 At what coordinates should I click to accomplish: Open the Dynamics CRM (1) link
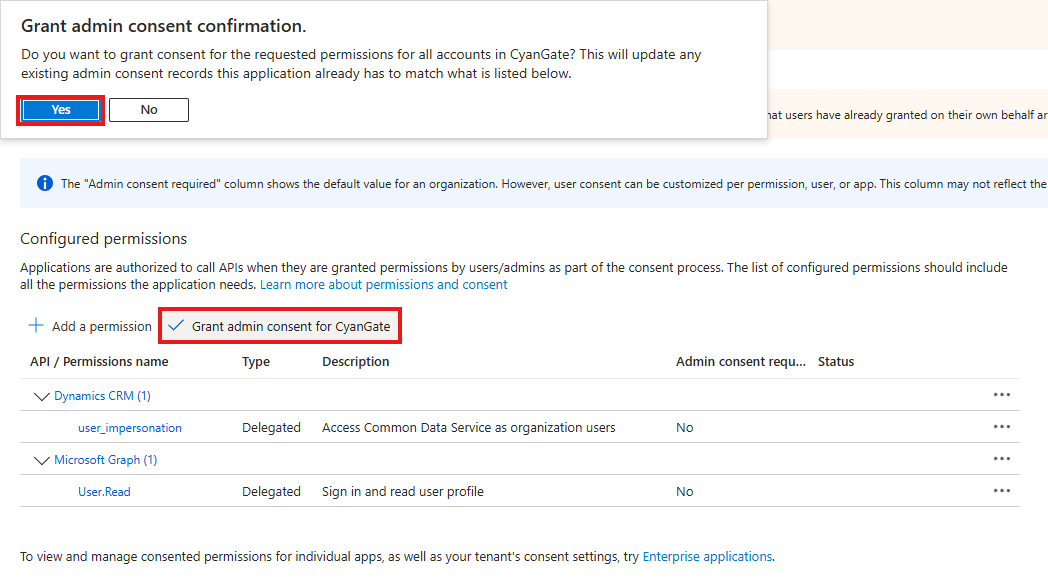(102, 396)
